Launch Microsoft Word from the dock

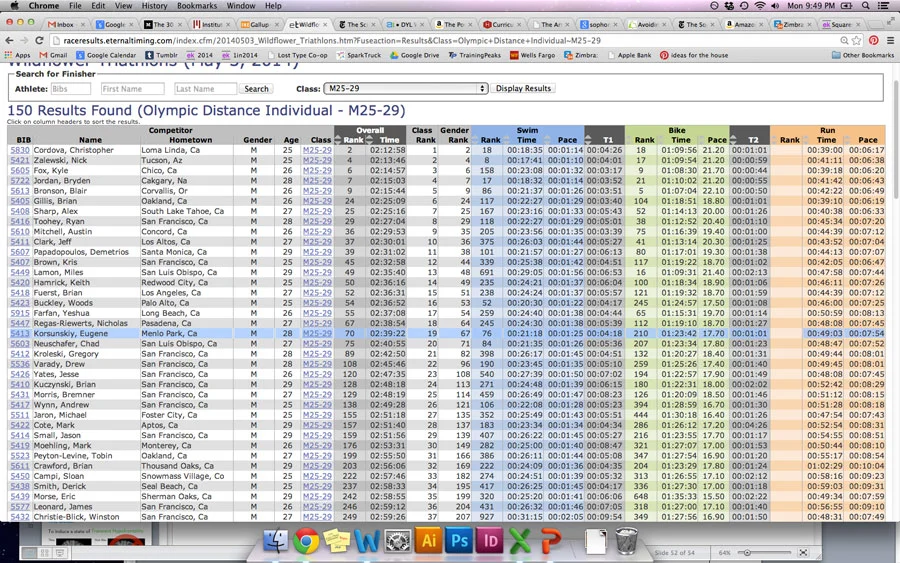tap(367, 541)
